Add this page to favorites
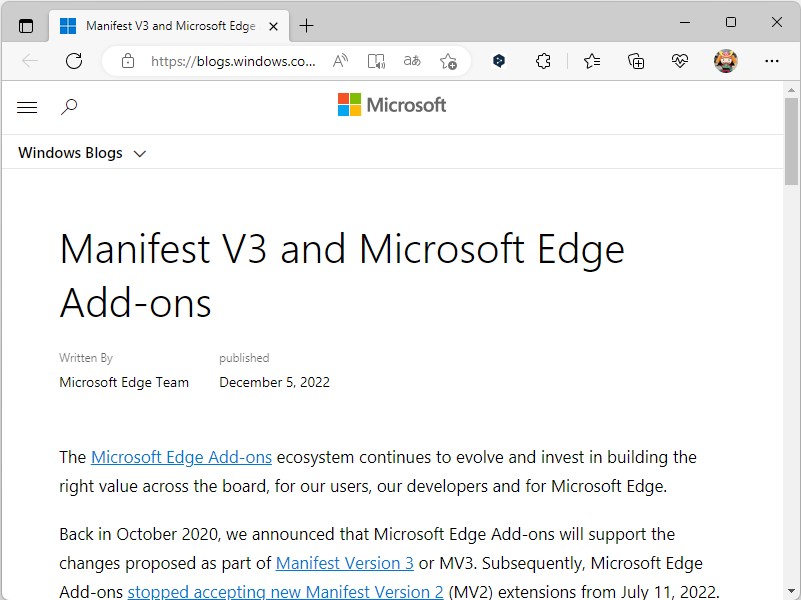Viewport: 801px width, 600px height. tap(449, 61)
